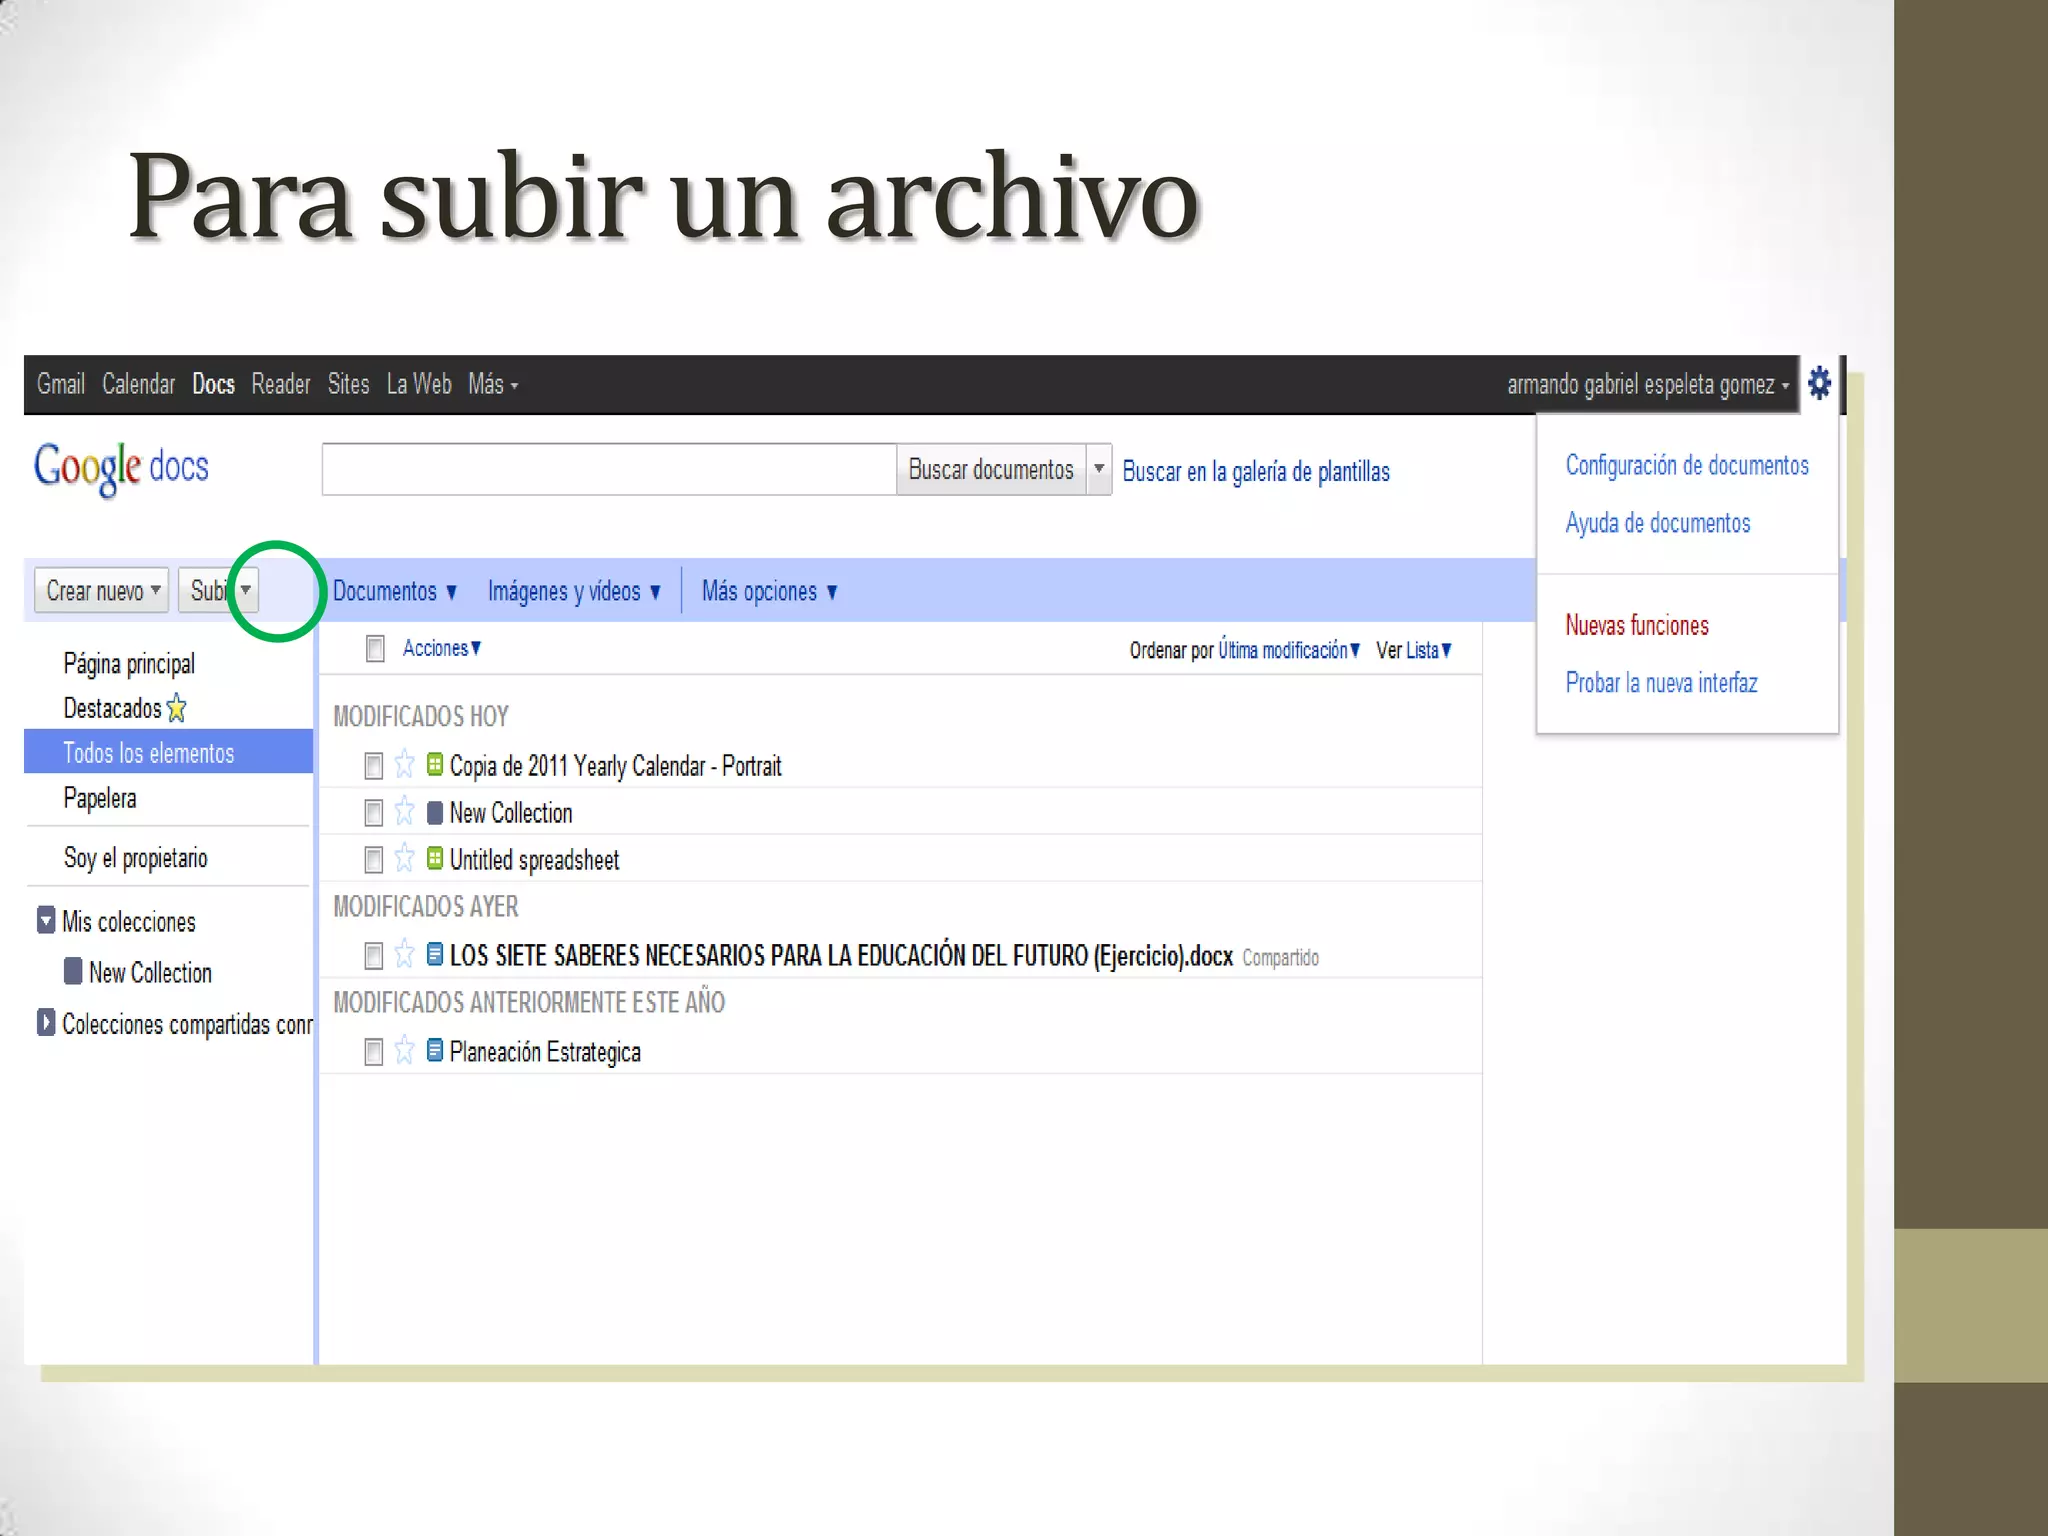
Task: Star the Planeación Estrategica document
Action: click(x=404, y=1050)
